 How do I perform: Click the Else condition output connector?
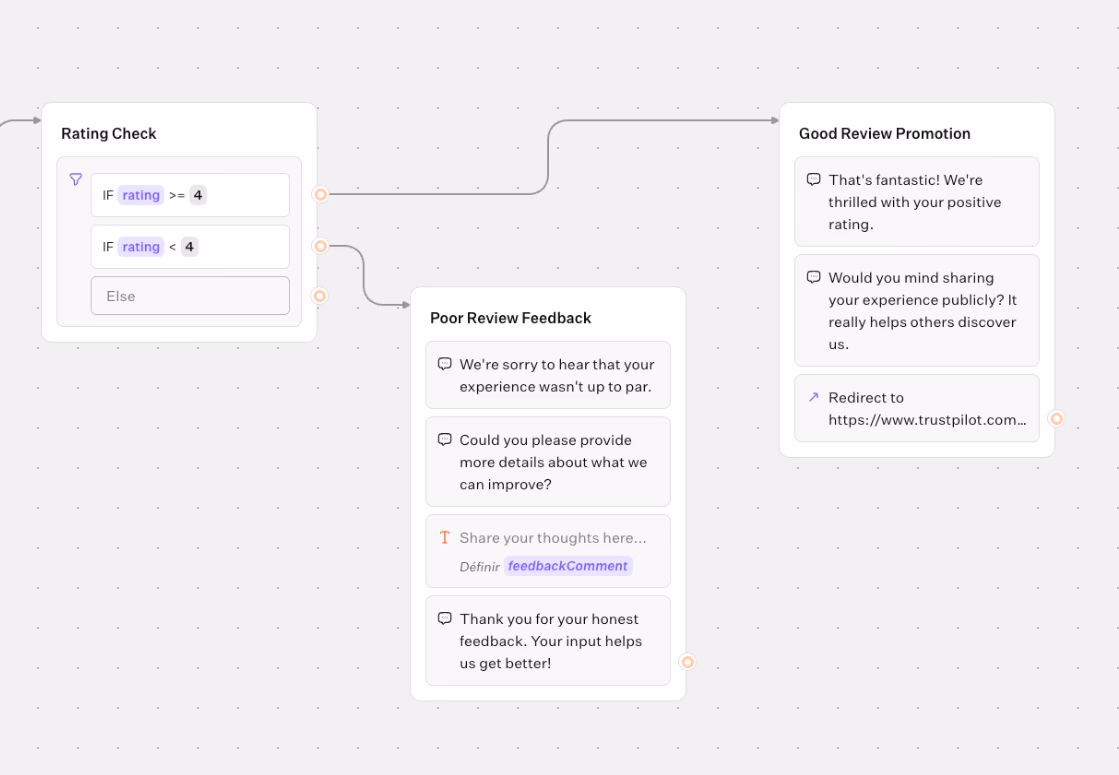coord(320,296)
